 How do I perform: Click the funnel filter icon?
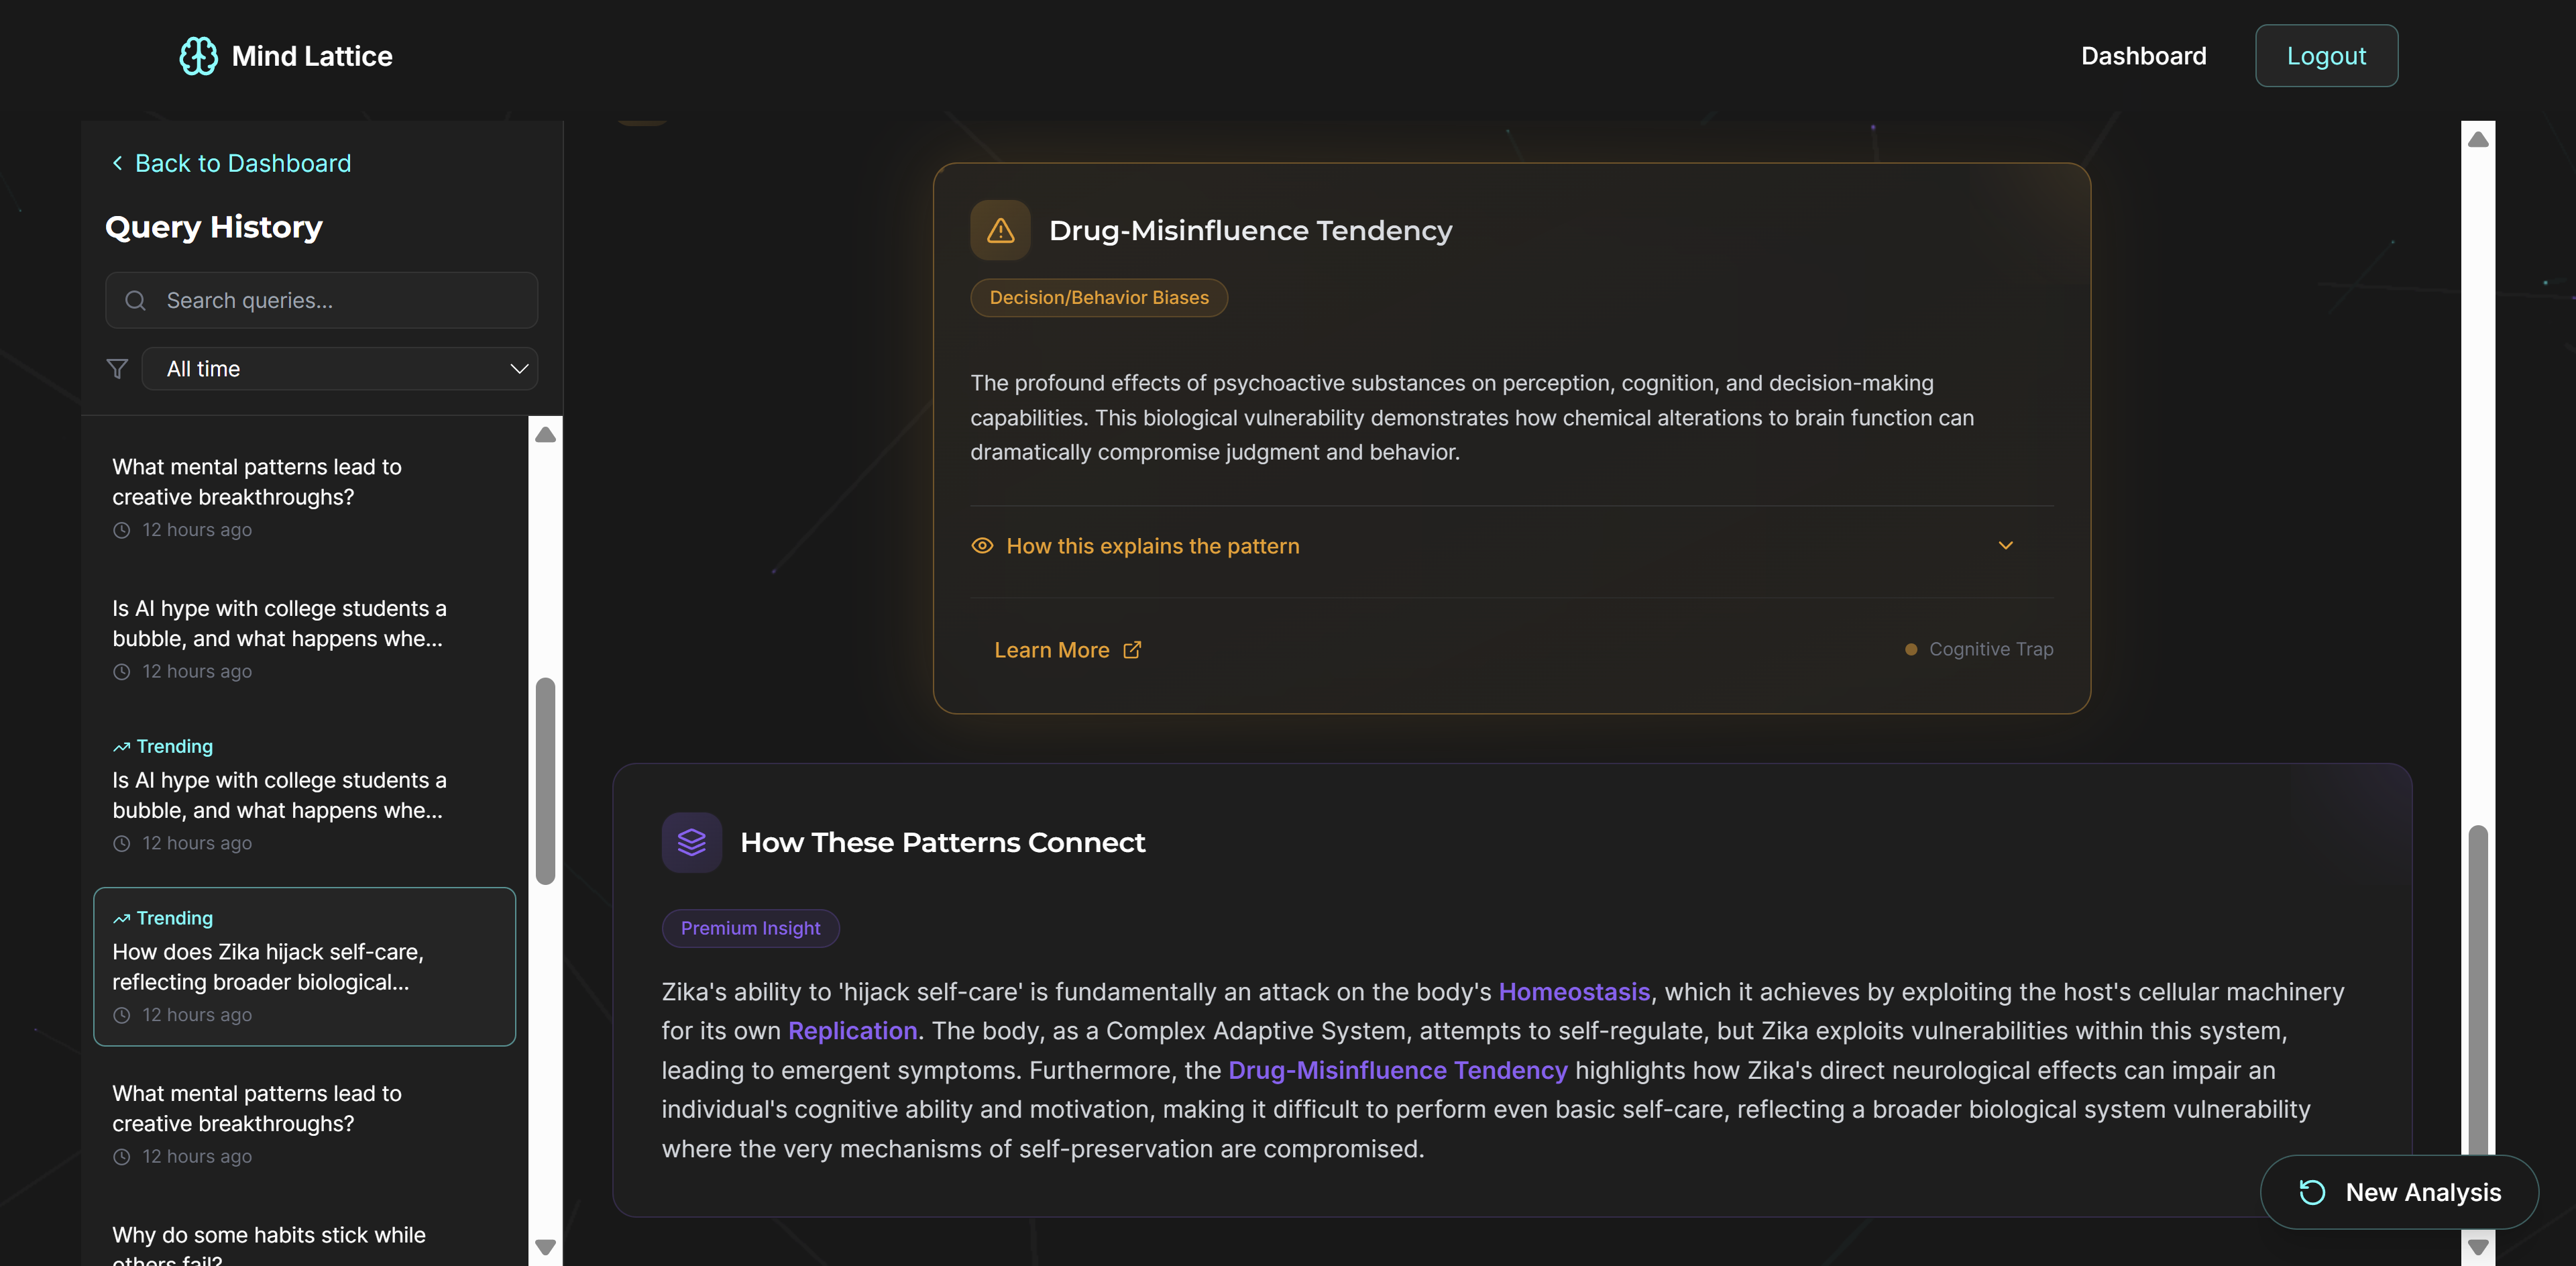click(x=117, y=369)
